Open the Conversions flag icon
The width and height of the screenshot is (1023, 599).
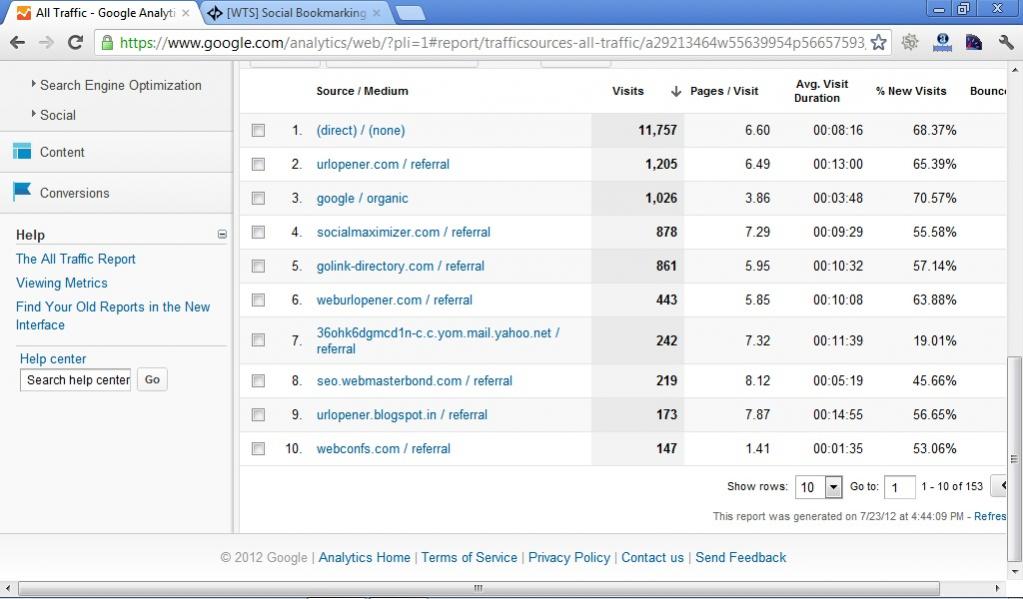coord(22,192)
